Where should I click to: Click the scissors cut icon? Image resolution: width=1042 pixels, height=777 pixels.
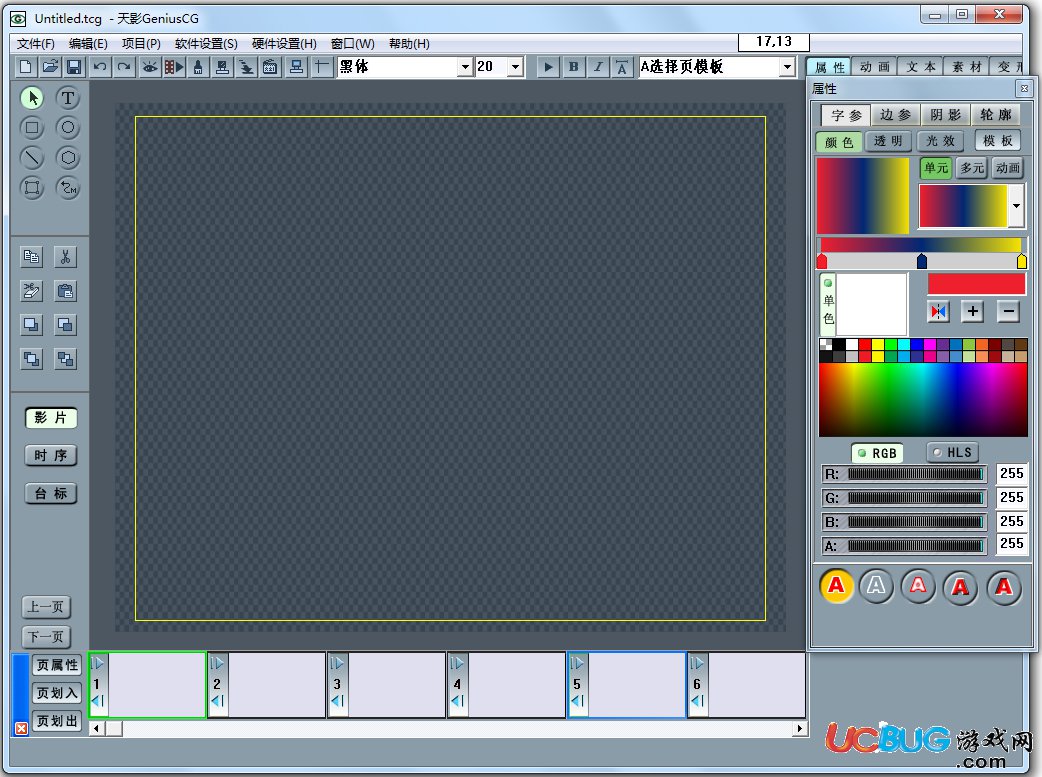coord(65,257)
